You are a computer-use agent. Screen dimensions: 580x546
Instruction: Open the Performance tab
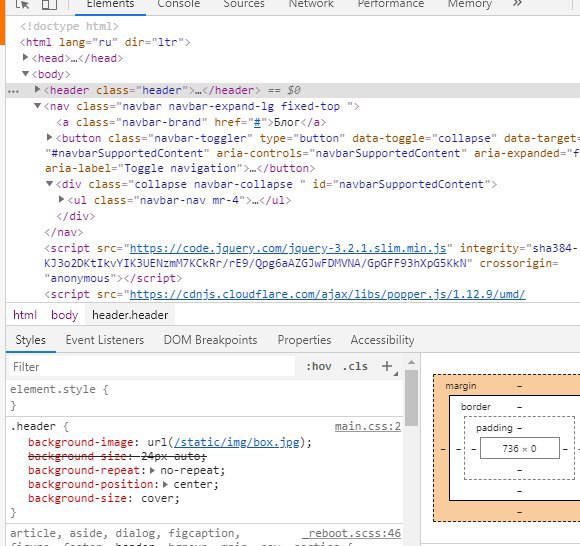pyautogui.click(x=391, y=4)
